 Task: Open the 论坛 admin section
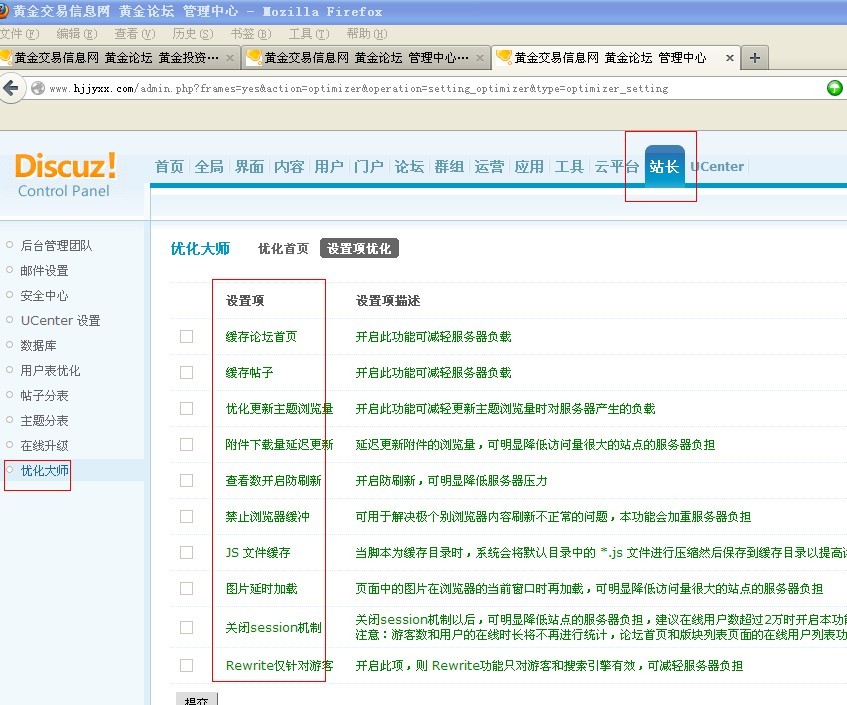409,166
